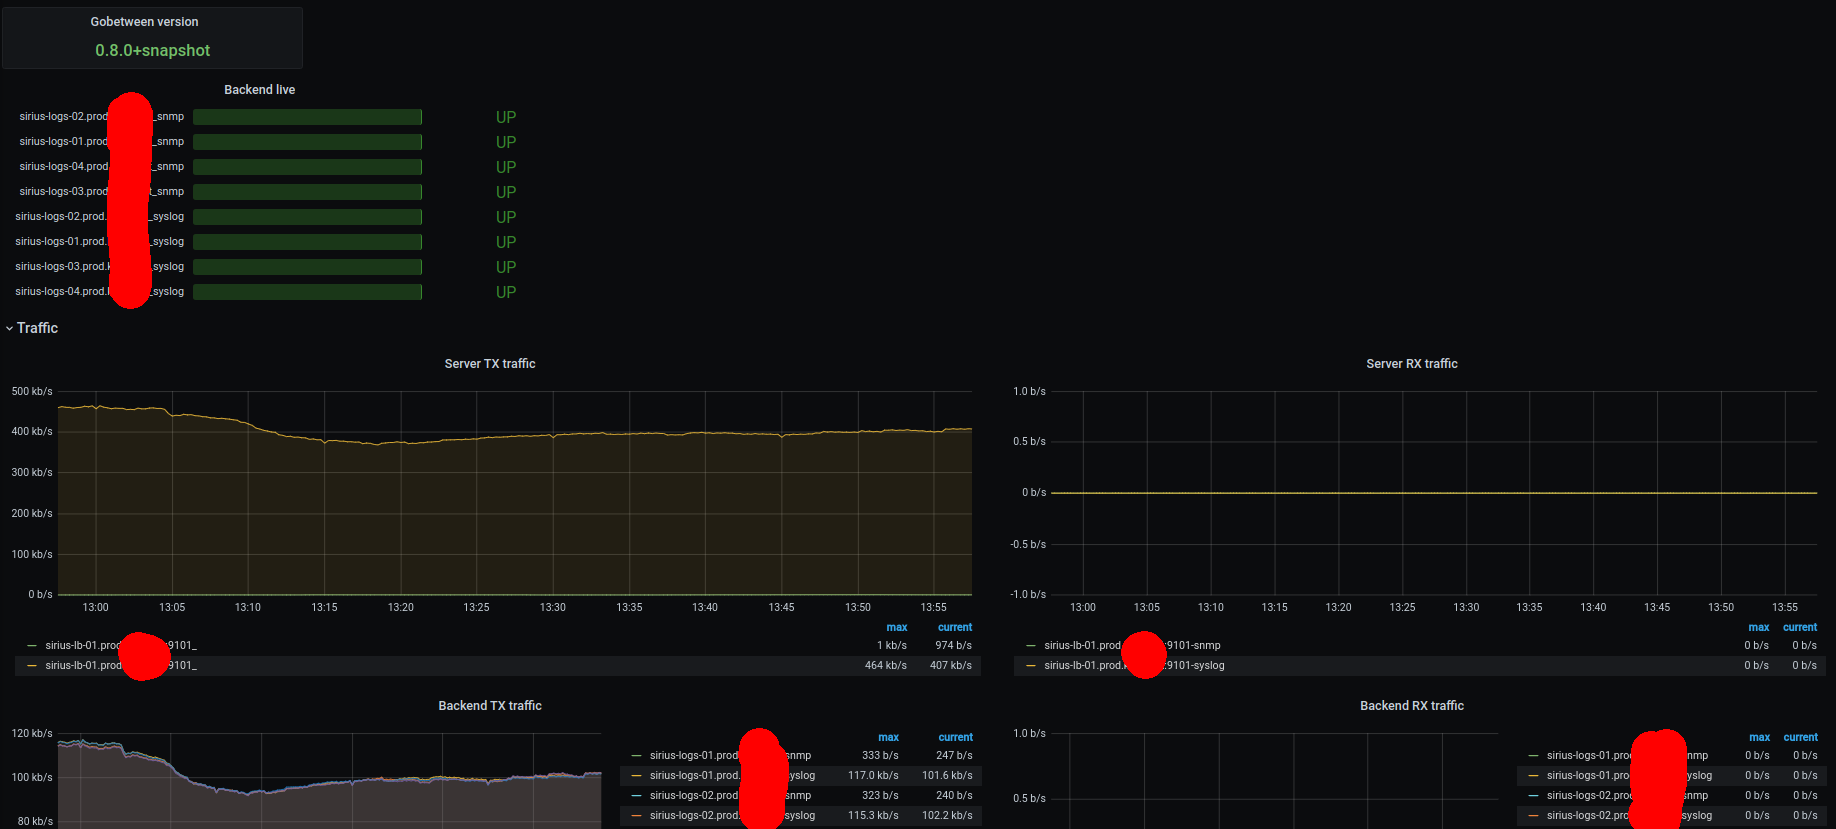
Task: Select the sirius-logs-02 snmp backend live bar
Action: 307,117
